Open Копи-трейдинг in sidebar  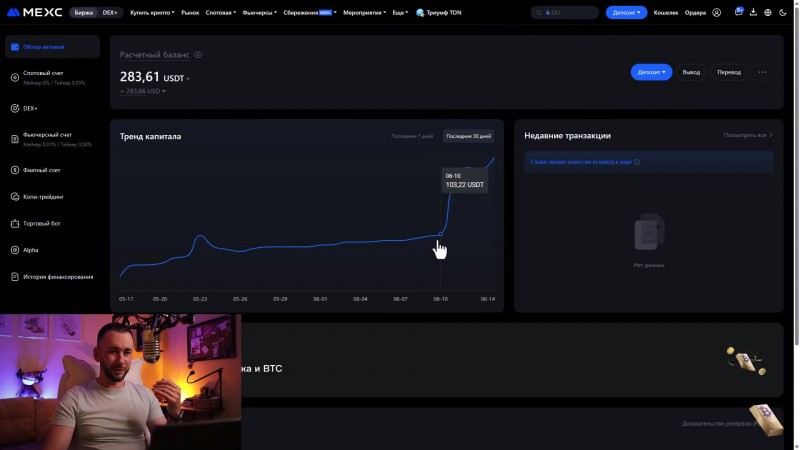43,196
